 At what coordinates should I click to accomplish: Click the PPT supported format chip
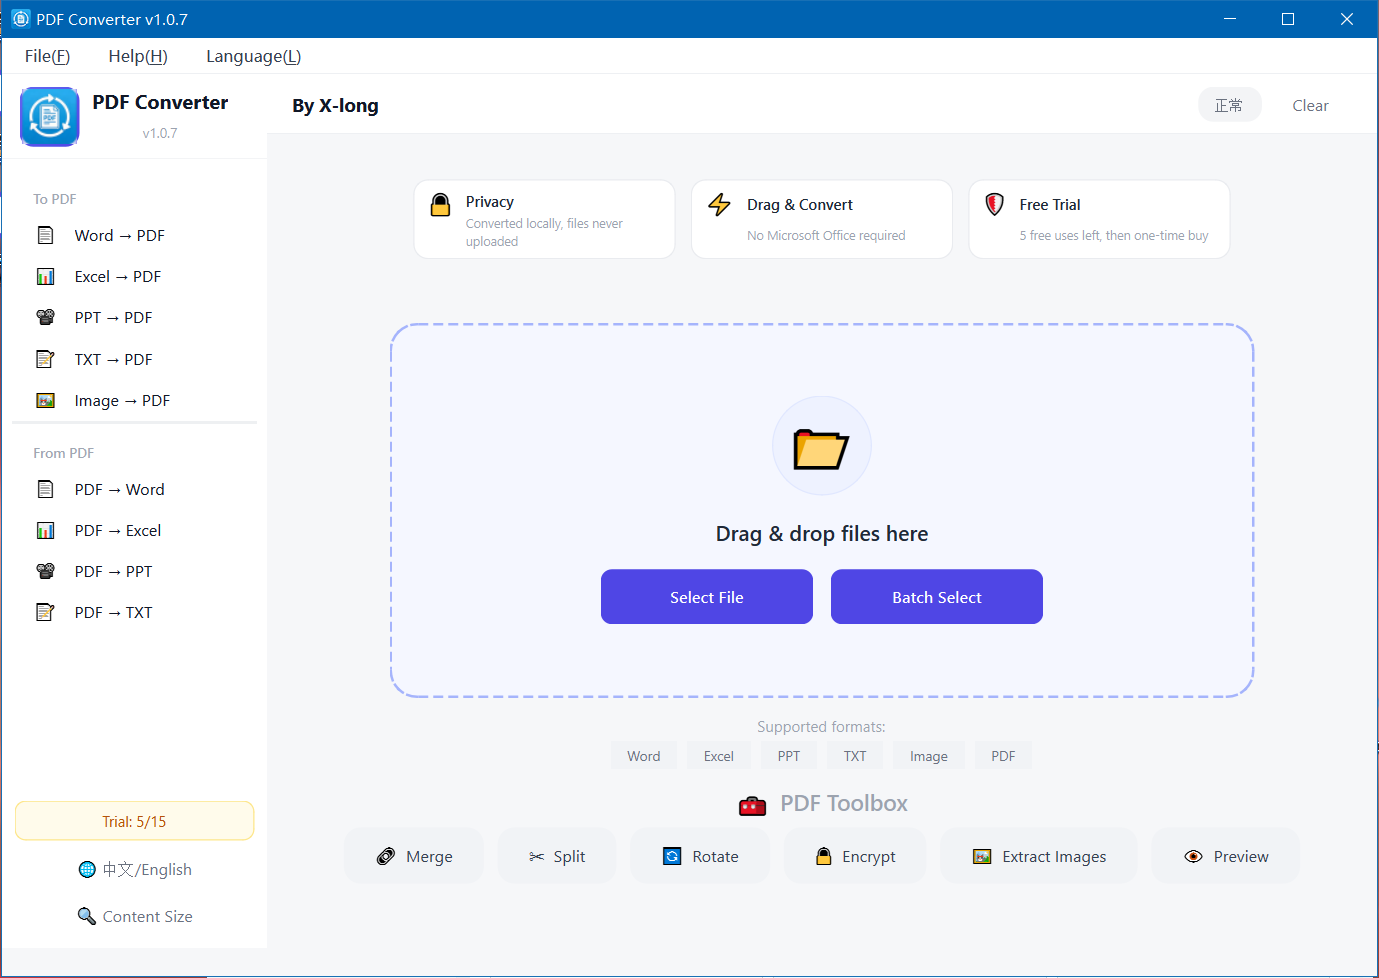pyautogui.click(x=789, y=756)
